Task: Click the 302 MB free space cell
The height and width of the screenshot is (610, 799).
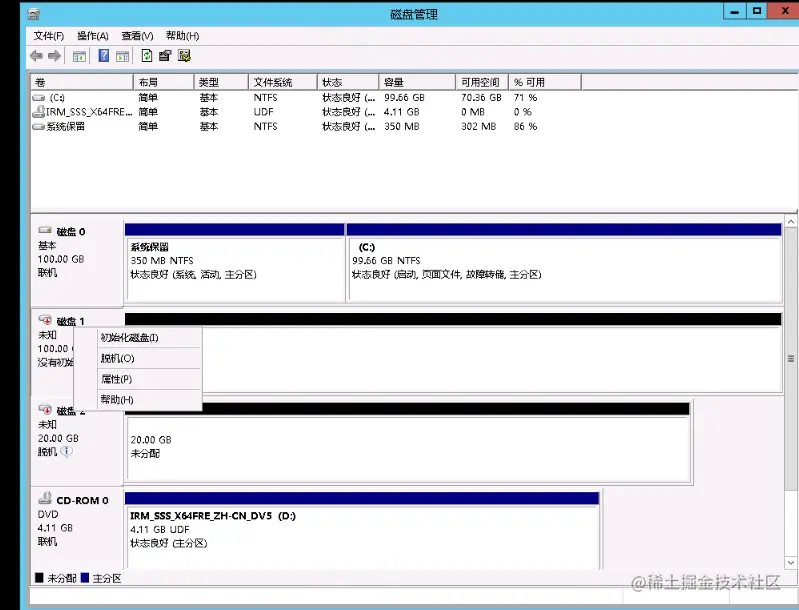Action: (x=478, y=126)
